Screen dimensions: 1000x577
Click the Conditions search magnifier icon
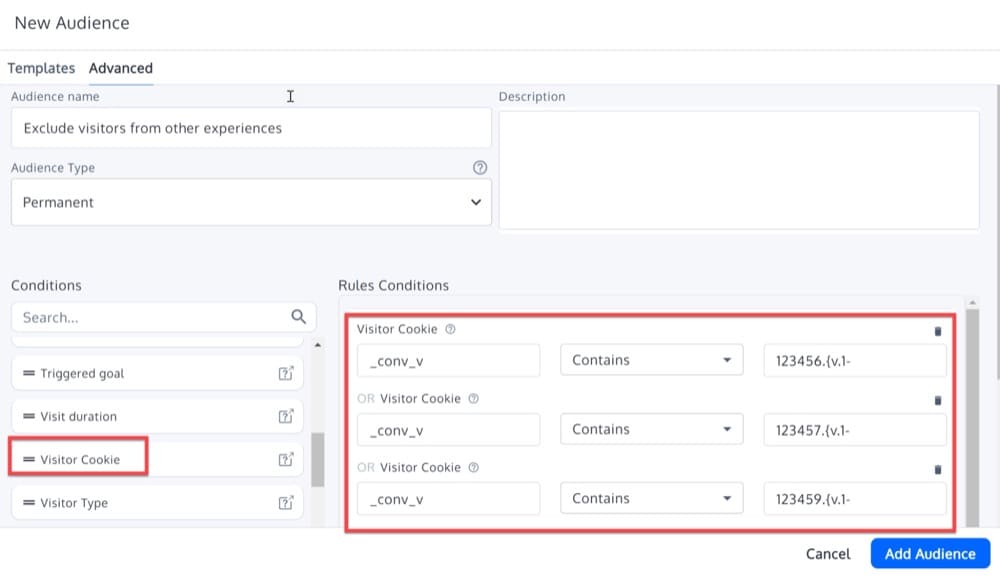tap(298, 316)
